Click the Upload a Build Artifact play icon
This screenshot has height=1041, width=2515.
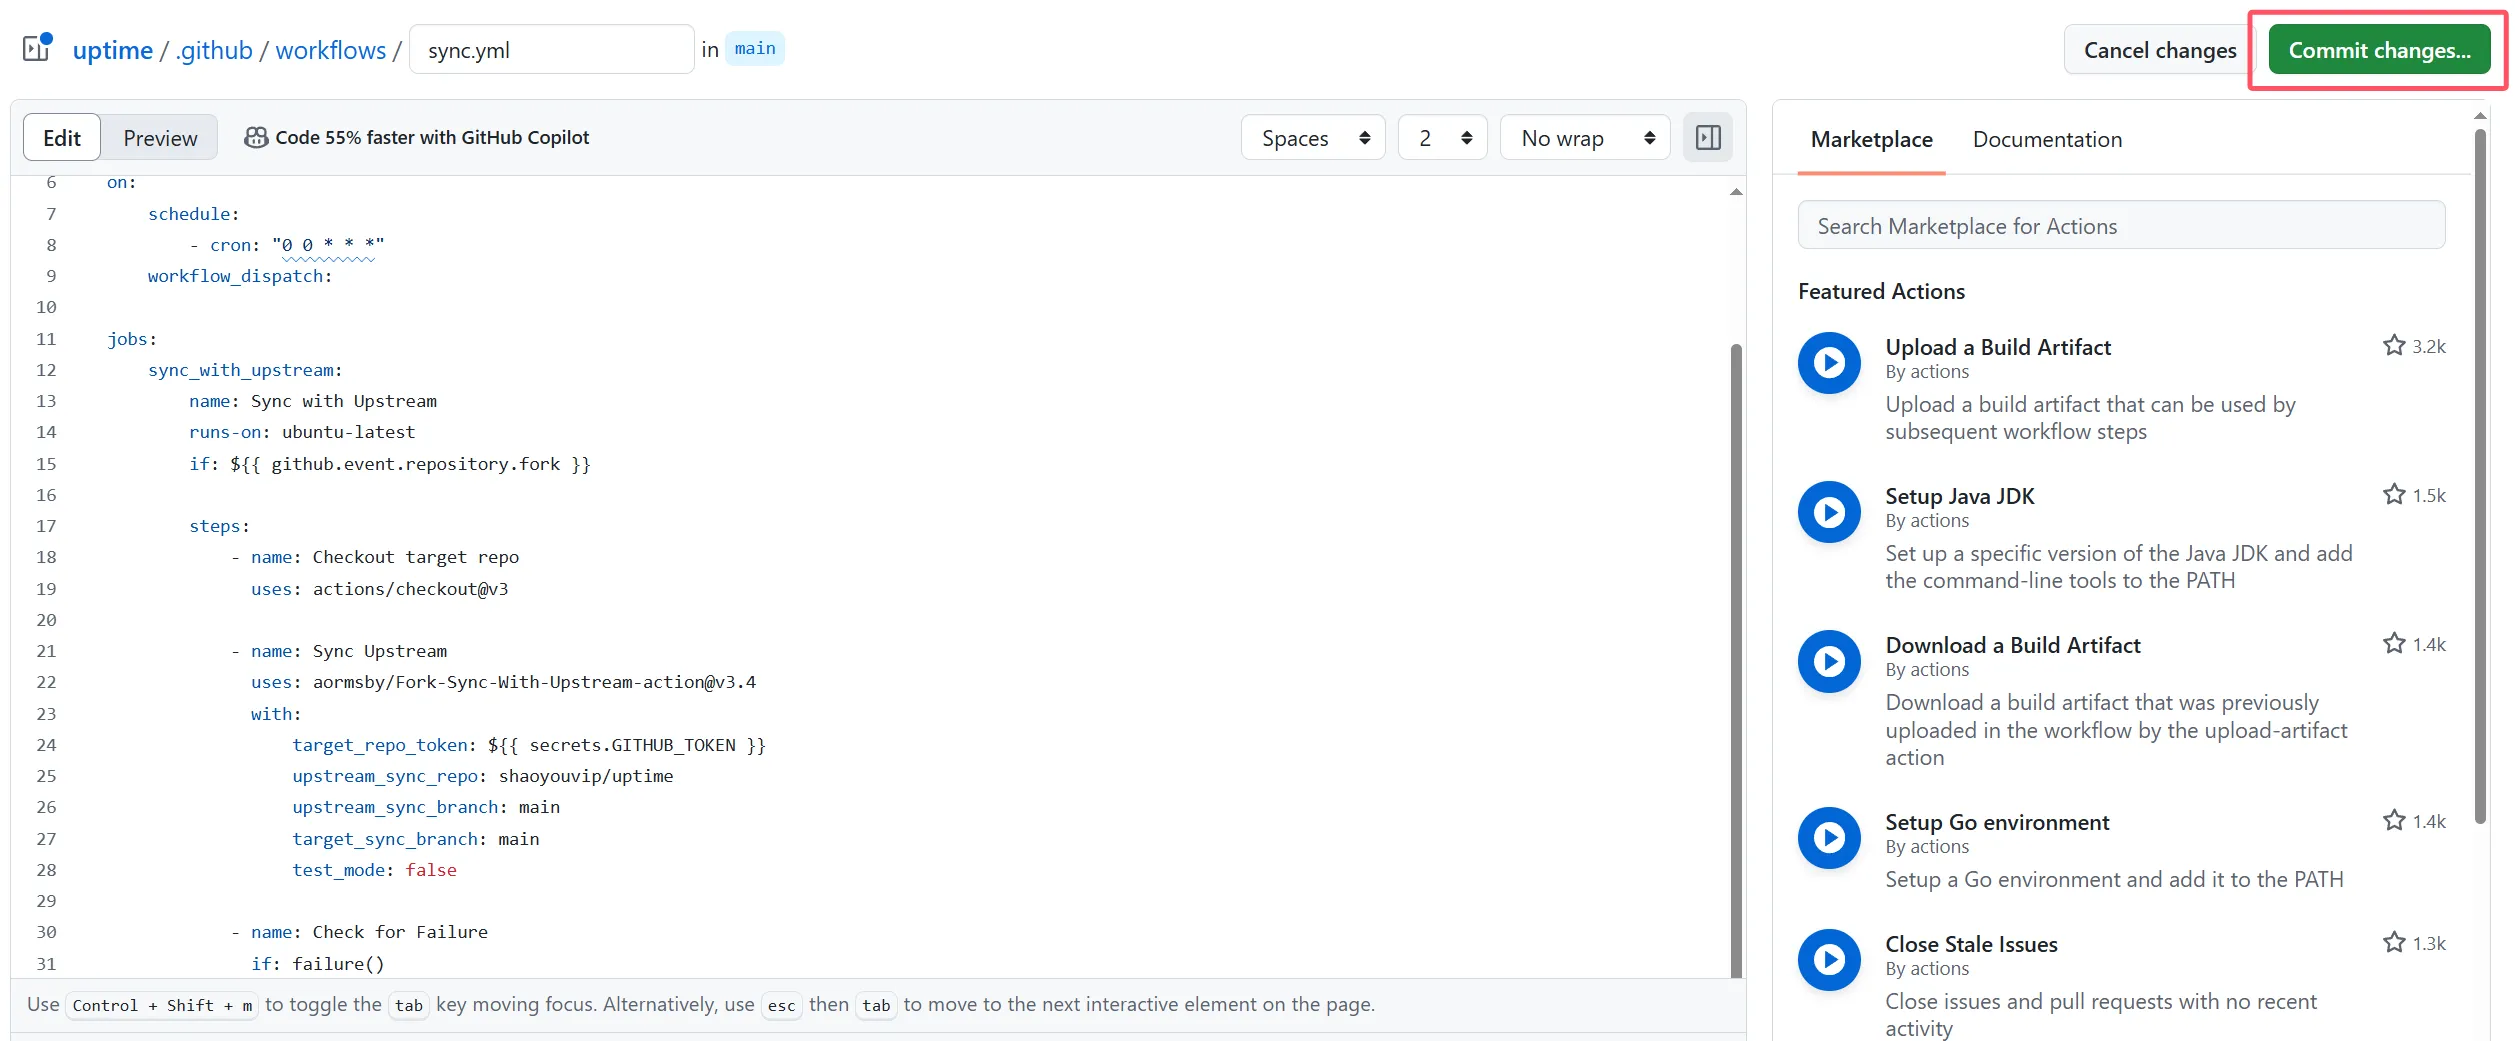[x=1829, y=362]
